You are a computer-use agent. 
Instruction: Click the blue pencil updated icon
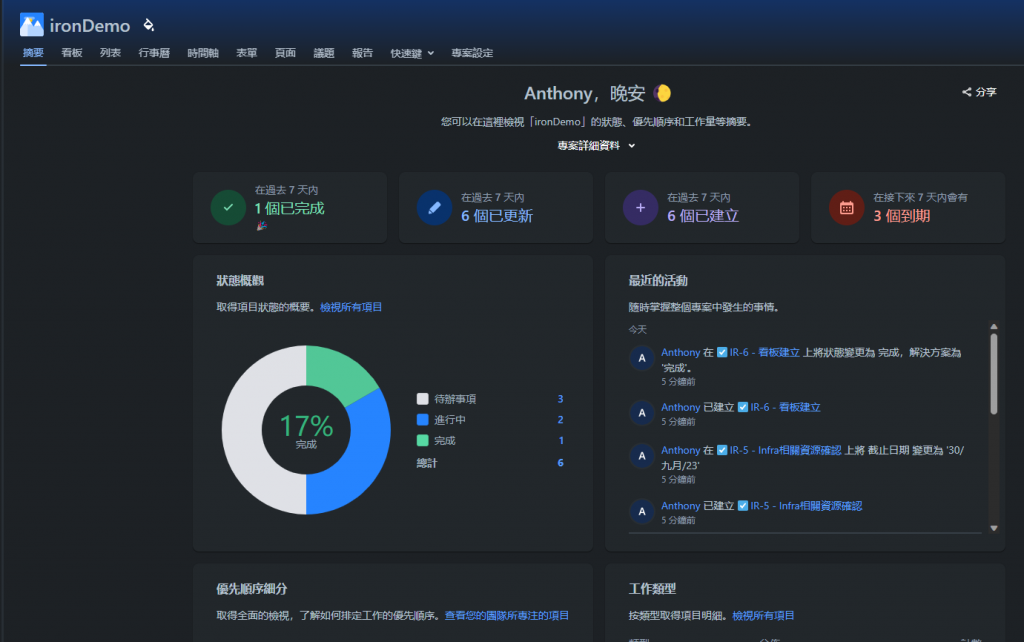tap(434, 208)
